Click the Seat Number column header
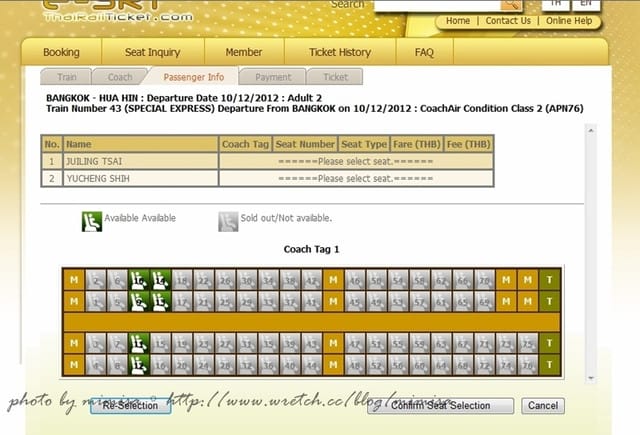Image resolution: width=640 pixels, height=435 pixels. pos(305,144)
